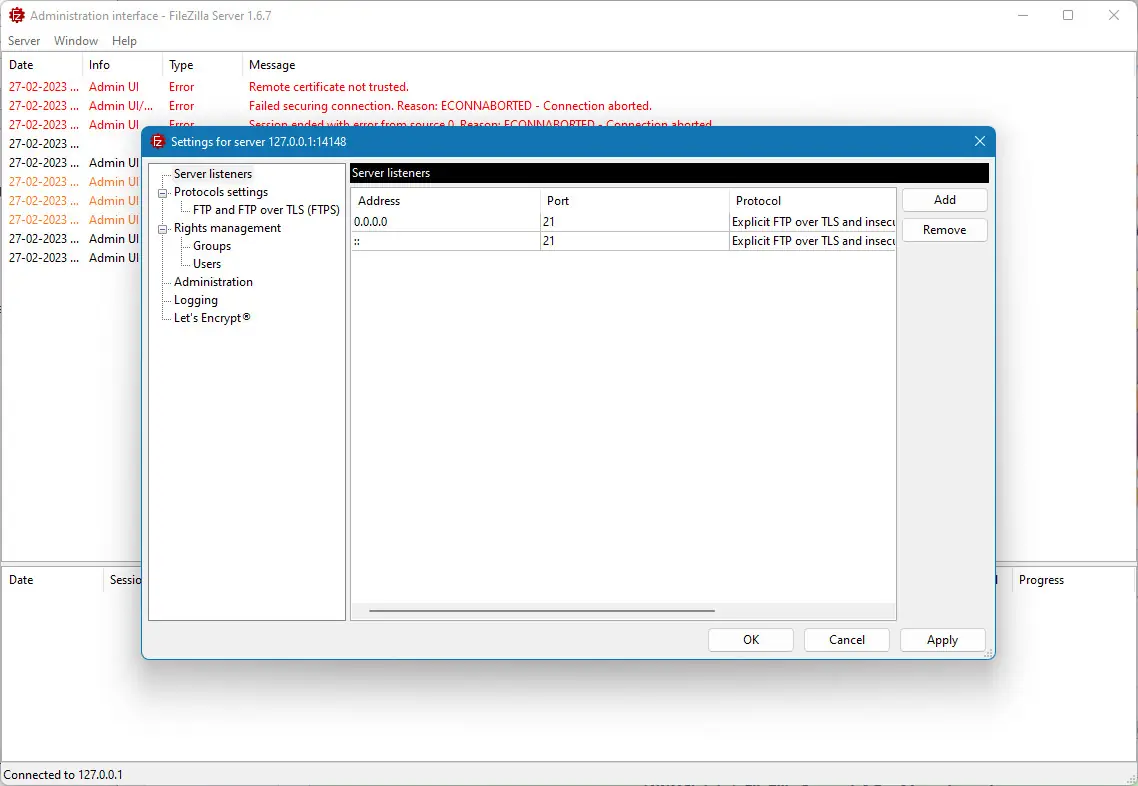Click the Address column header
The width and height of the screenshot is (1138, 786).
(446, 201)
